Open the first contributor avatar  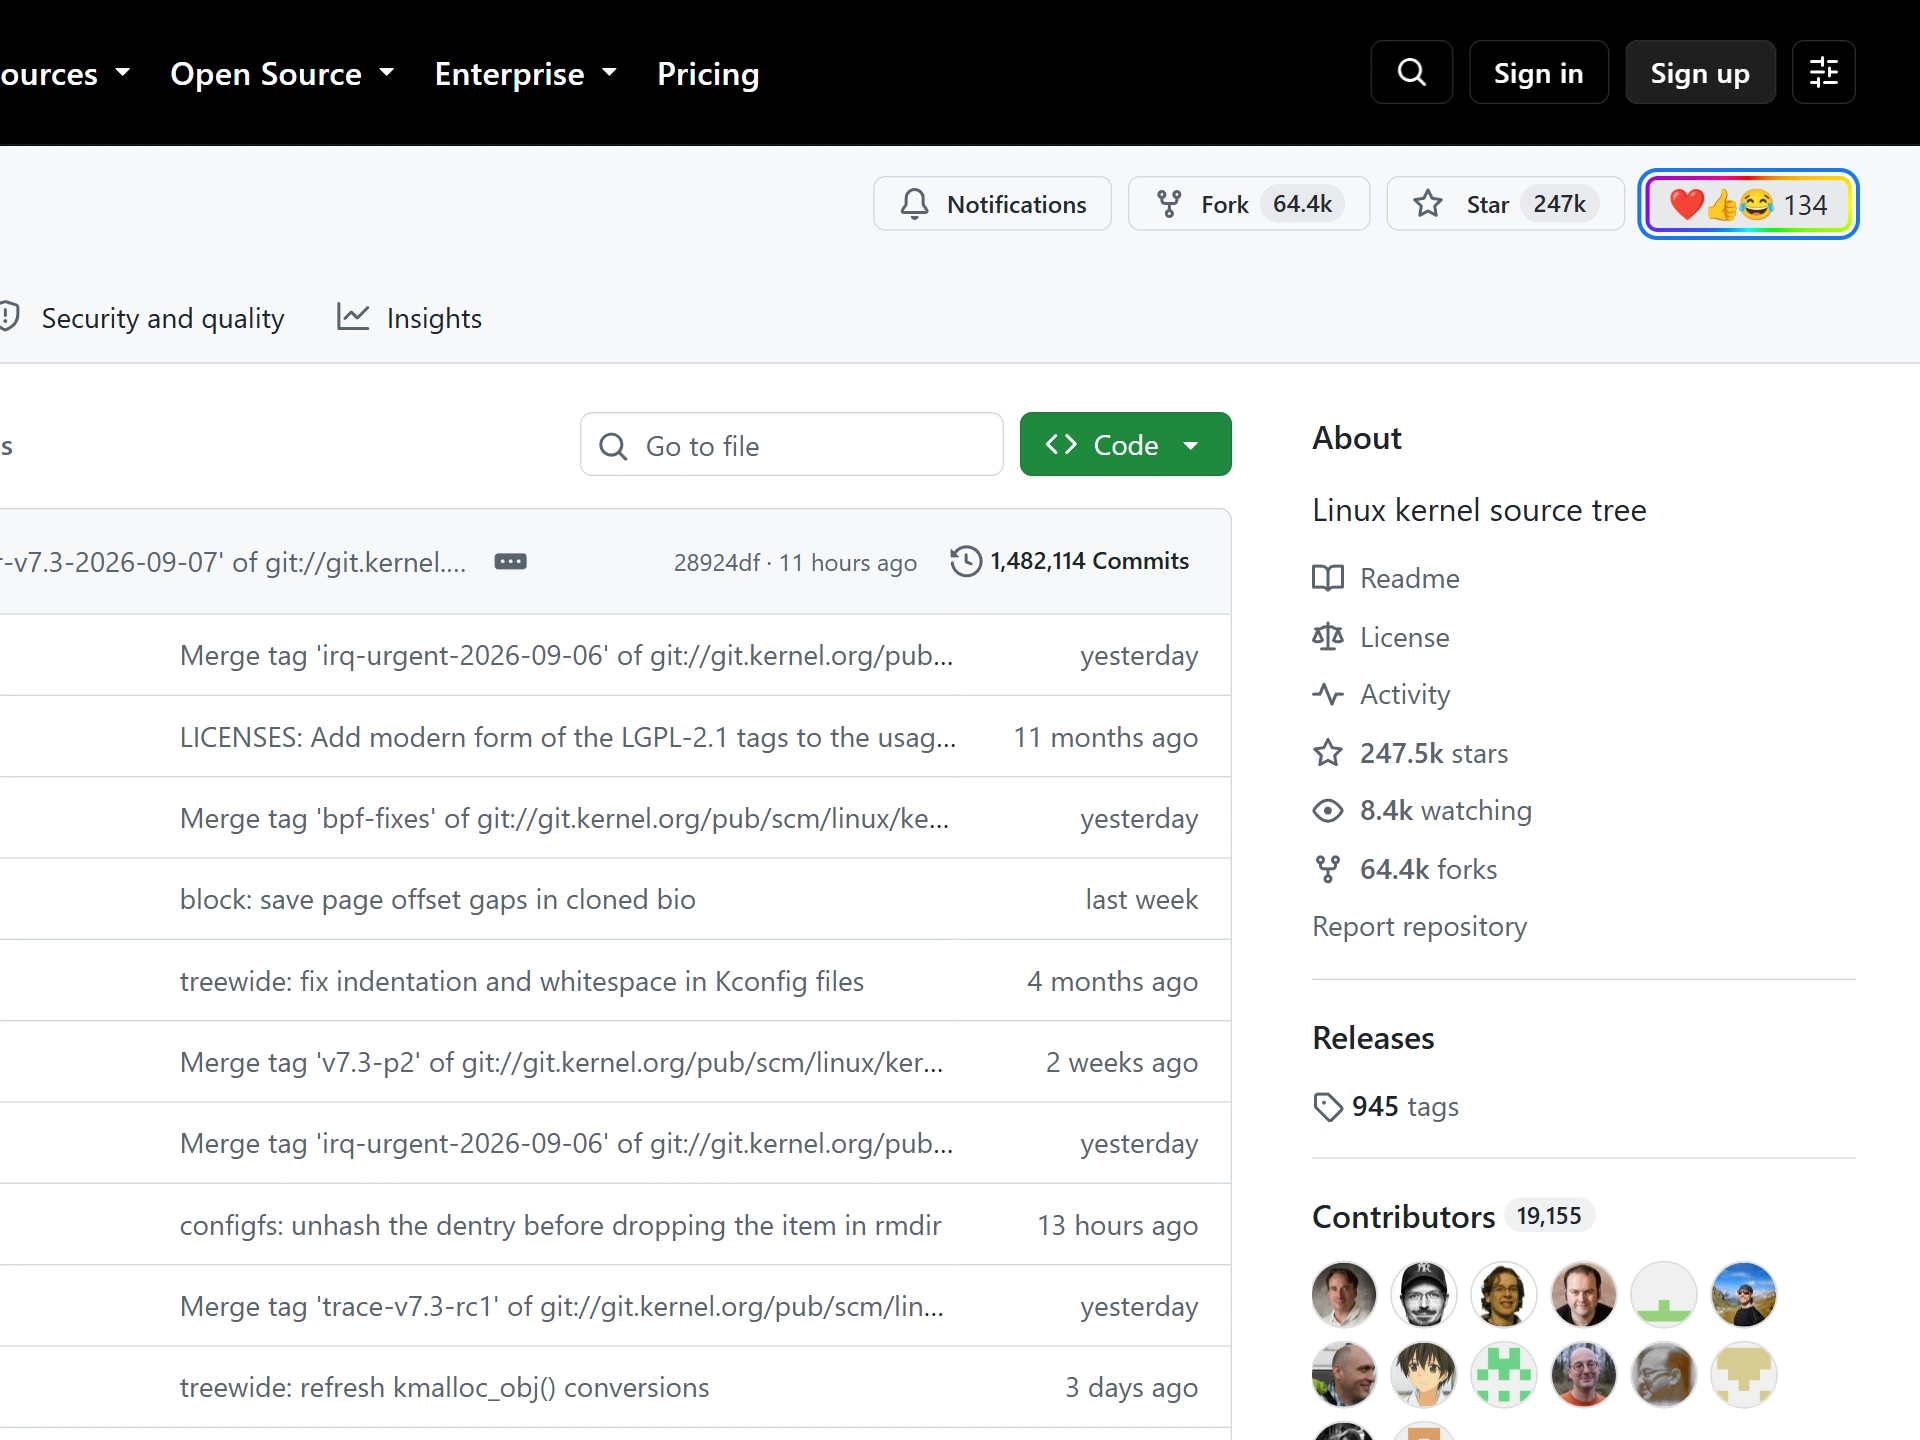coord(1343,1294)
